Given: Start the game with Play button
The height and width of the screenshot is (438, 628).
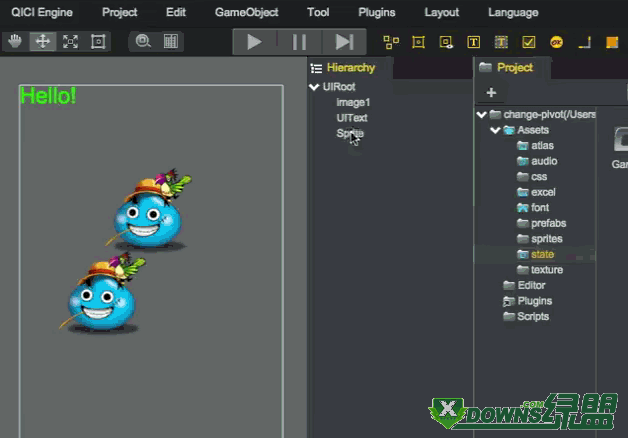Looking at the screenshot, I should pos(254,42).
